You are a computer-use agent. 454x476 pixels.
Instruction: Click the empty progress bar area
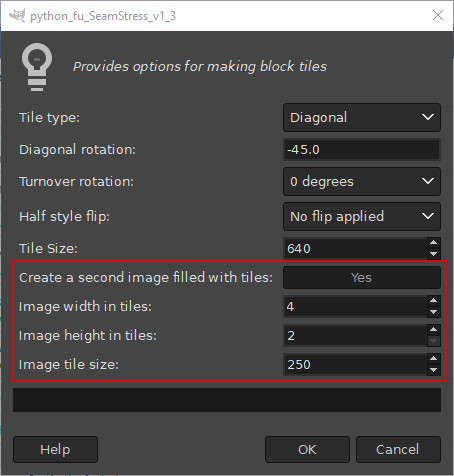[x=227, y=400]
